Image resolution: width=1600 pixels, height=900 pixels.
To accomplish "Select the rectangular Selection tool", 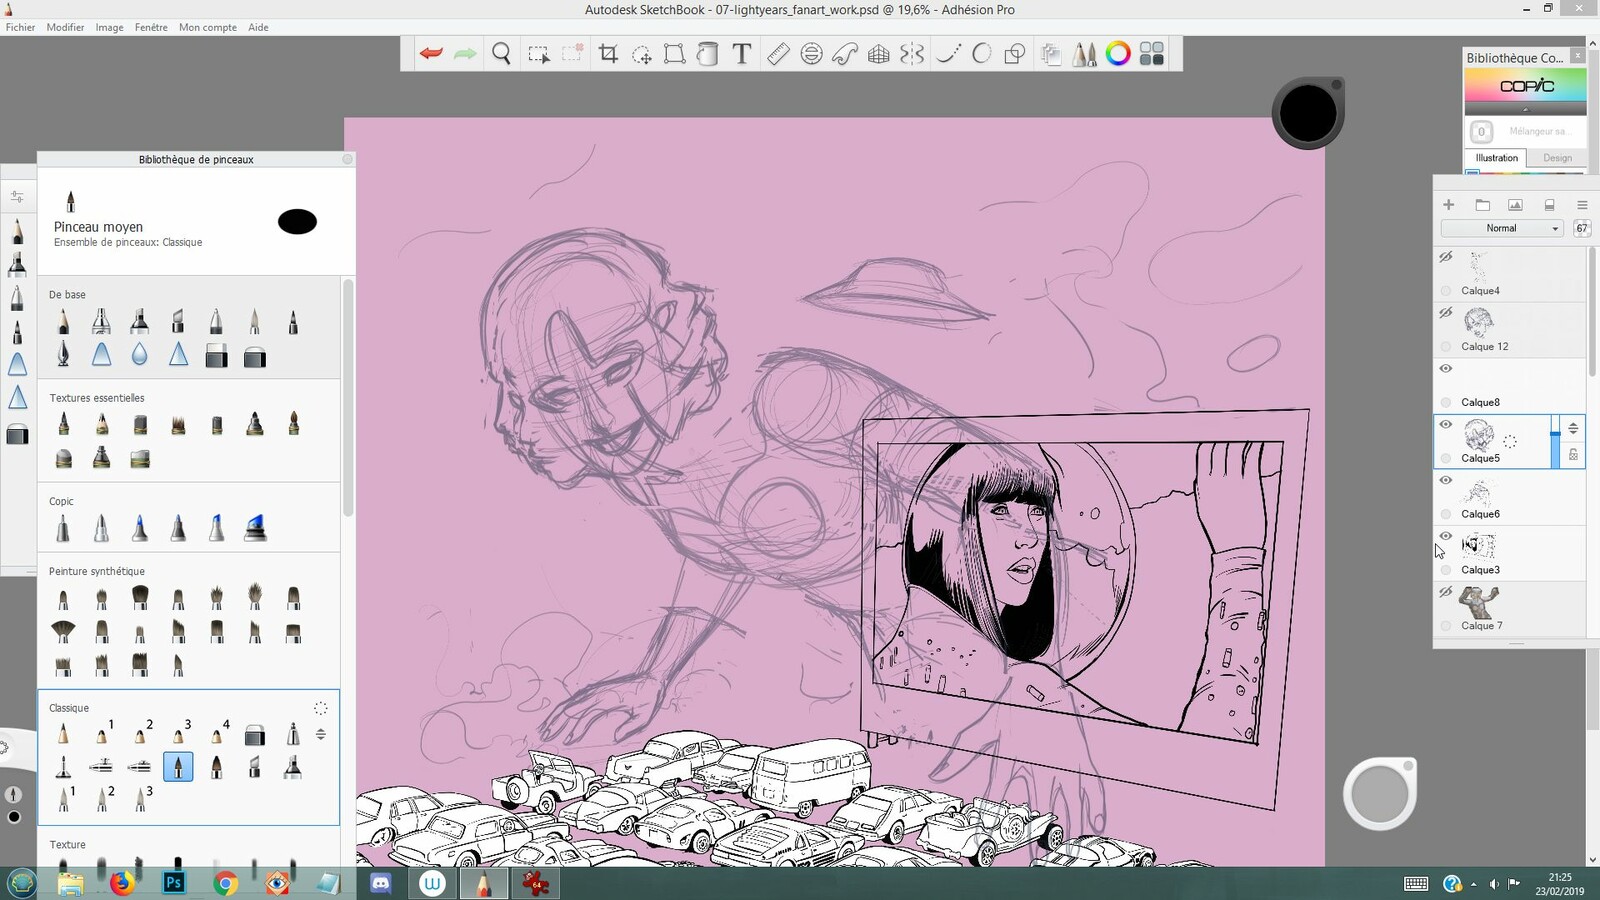I will pyautogui.click(x=538, y=54).
